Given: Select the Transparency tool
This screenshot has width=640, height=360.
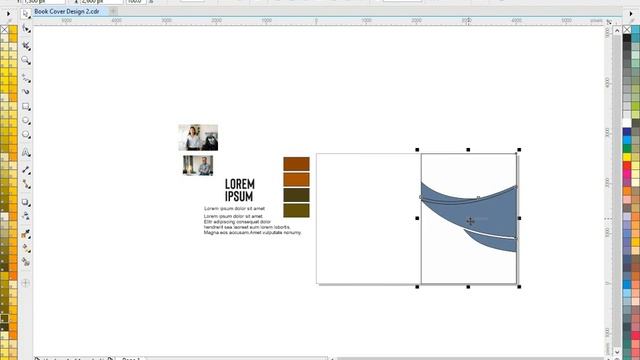Looking at the screenshot, I should (x=26, y=216).
